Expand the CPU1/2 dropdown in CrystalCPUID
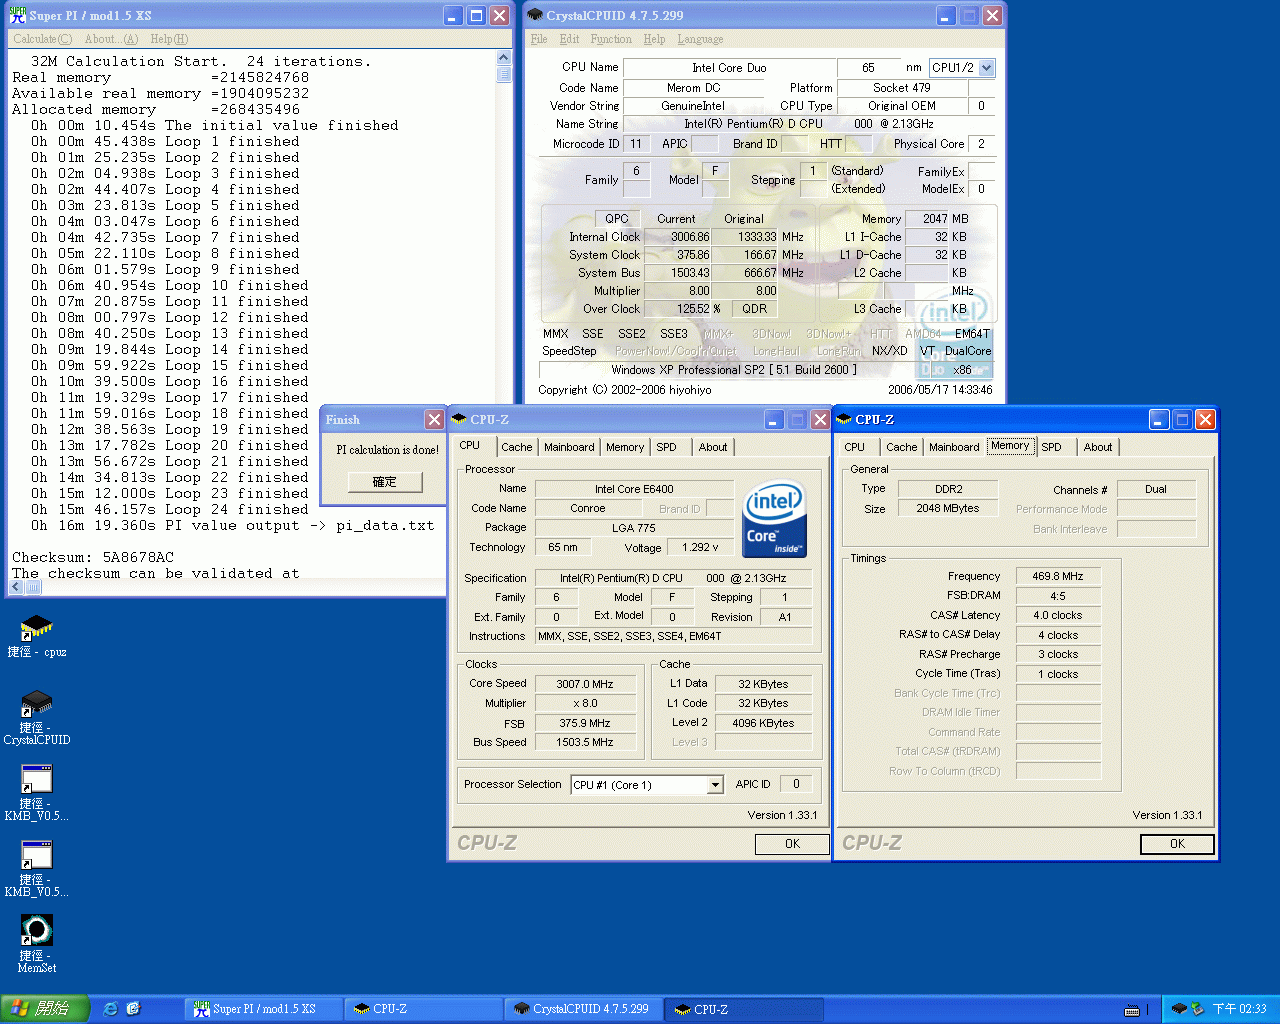Viewport: 1280px width, 1024px height. point(987,68)
